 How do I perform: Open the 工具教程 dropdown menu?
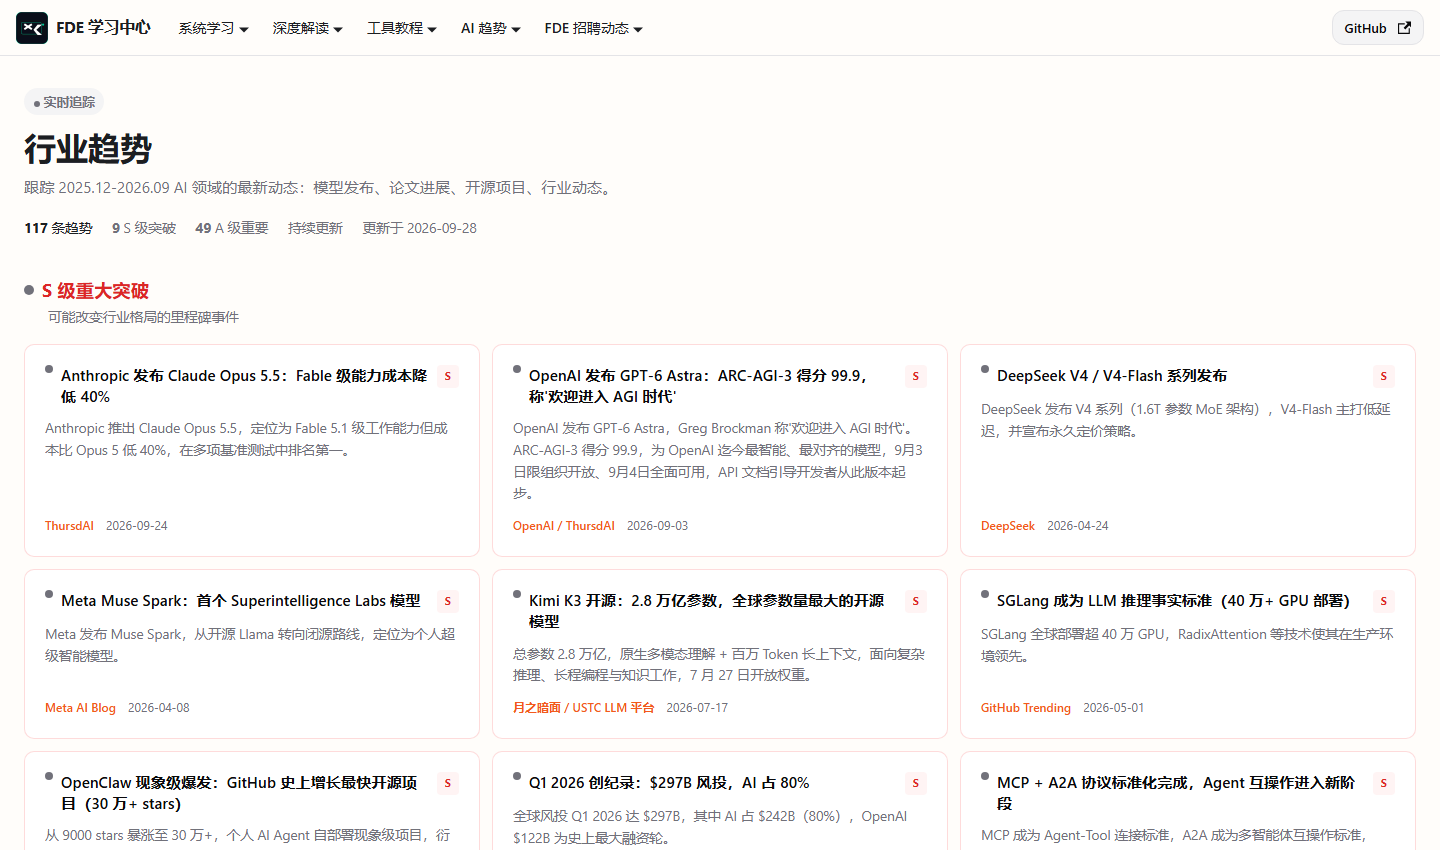[401, 28]
